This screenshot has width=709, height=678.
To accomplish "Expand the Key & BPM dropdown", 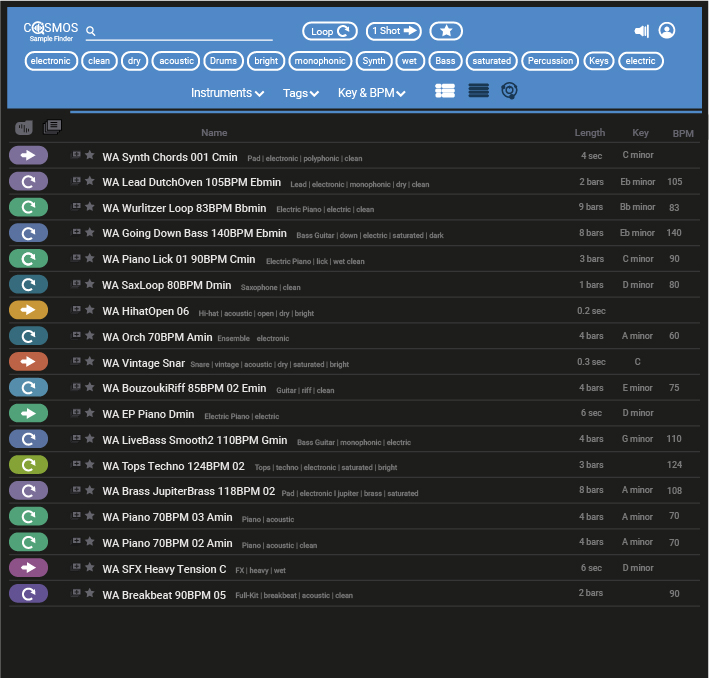I will (372, 93).
